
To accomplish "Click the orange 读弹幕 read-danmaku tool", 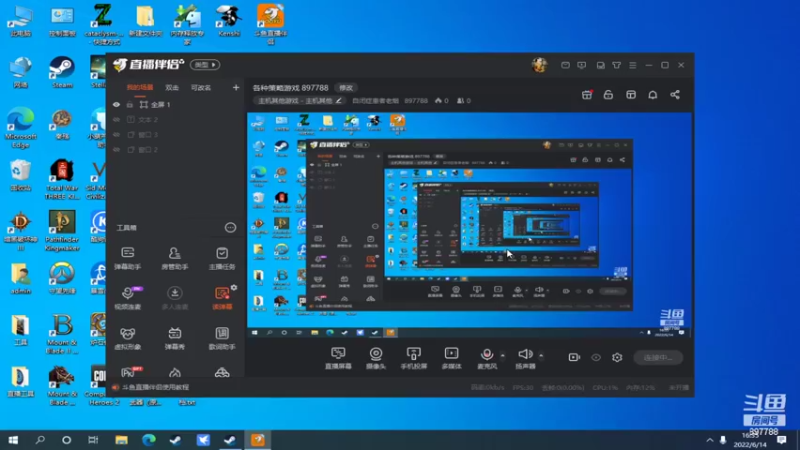I will (222, 298).
